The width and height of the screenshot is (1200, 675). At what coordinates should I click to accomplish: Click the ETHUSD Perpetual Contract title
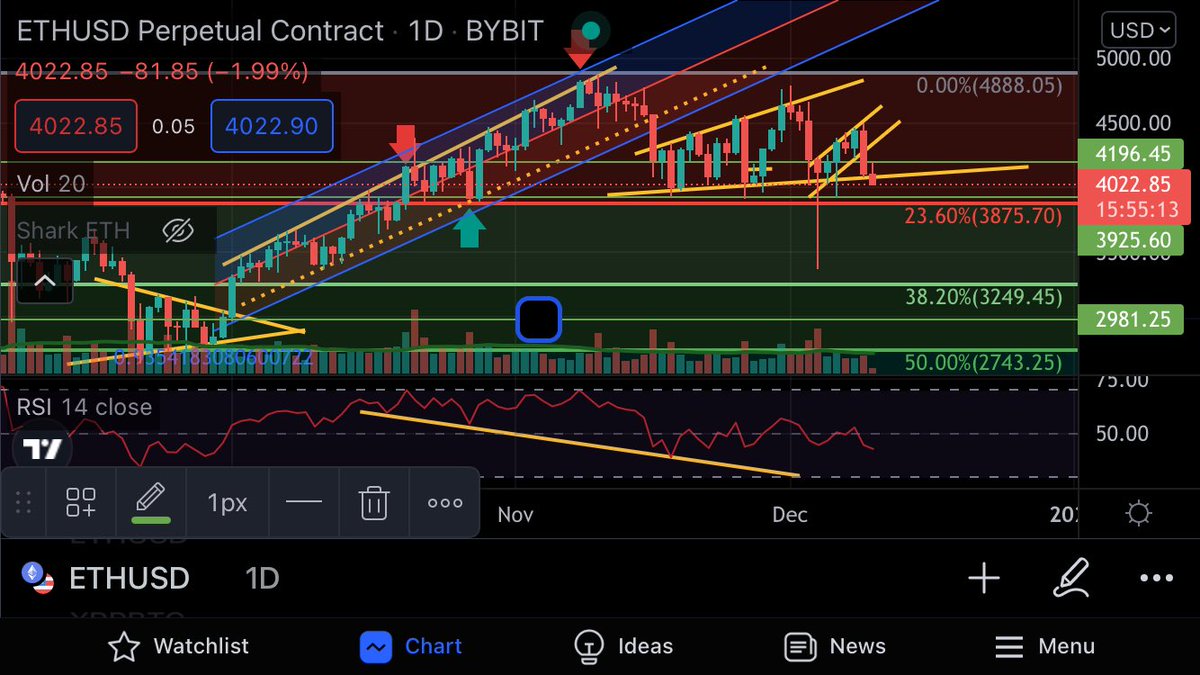pos(200,31)
